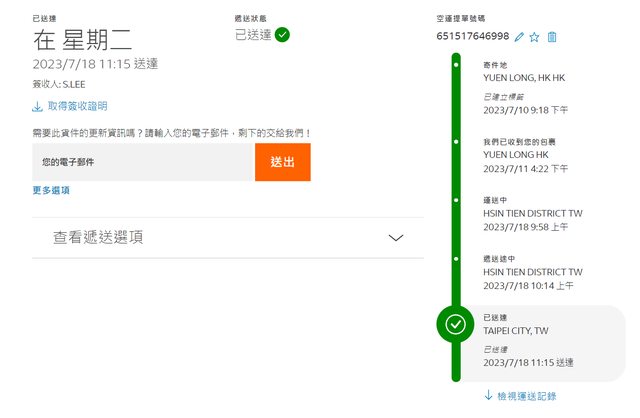The height and width of the screenshot is (418, 640).
Task: Click the down arrow beside 檢視運送記錄
Action: click(x=488, y=396)
